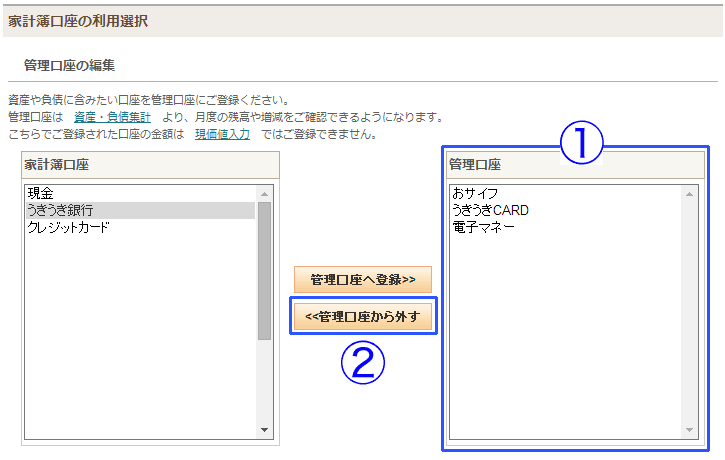Open the 現価値入力 link
The image size is (725, 460).
pyautogui.click(x=222, y=135)
